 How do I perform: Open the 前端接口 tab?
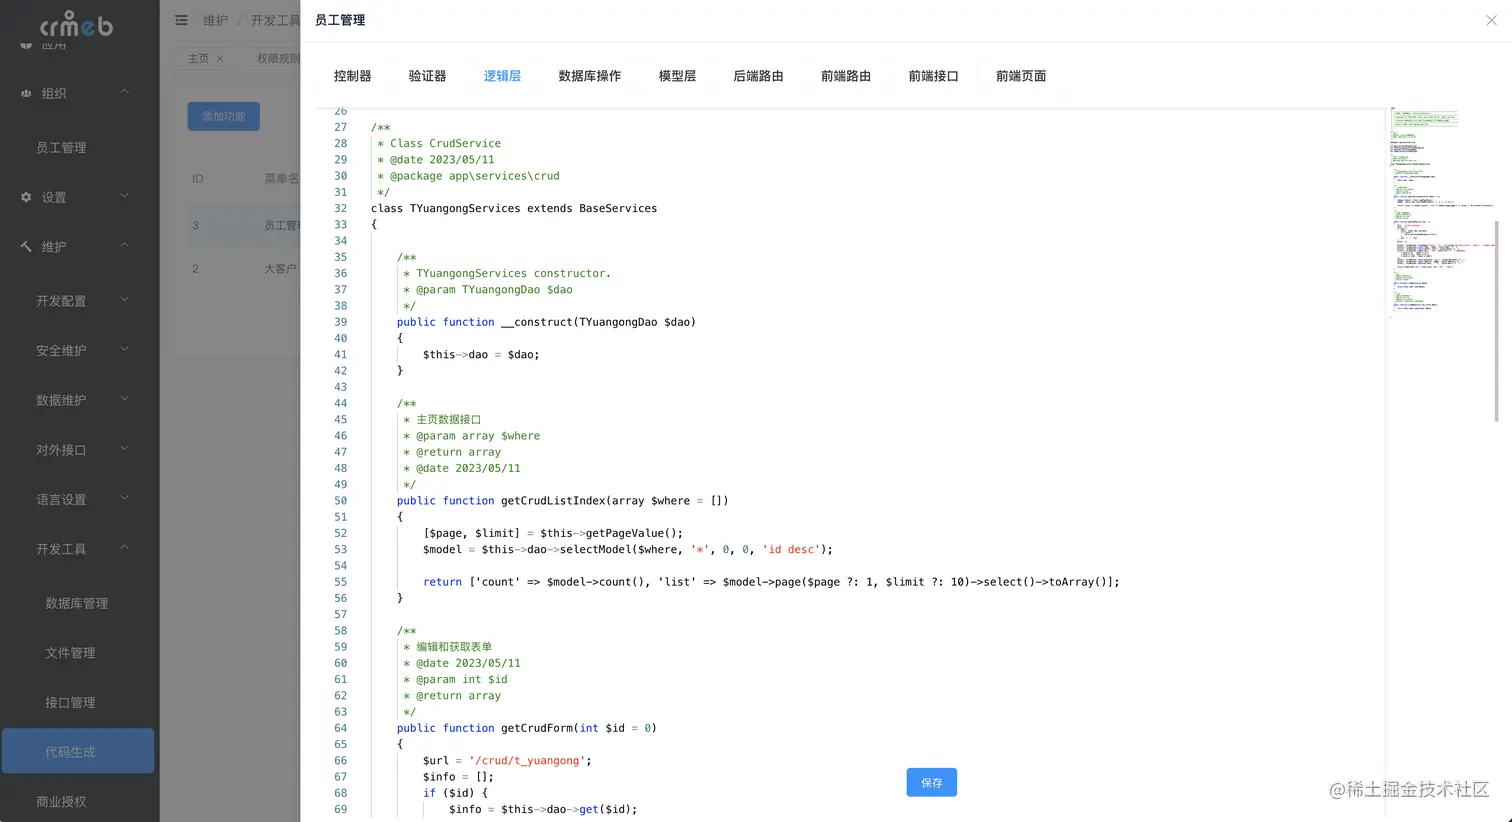click(x=933, y=76)
